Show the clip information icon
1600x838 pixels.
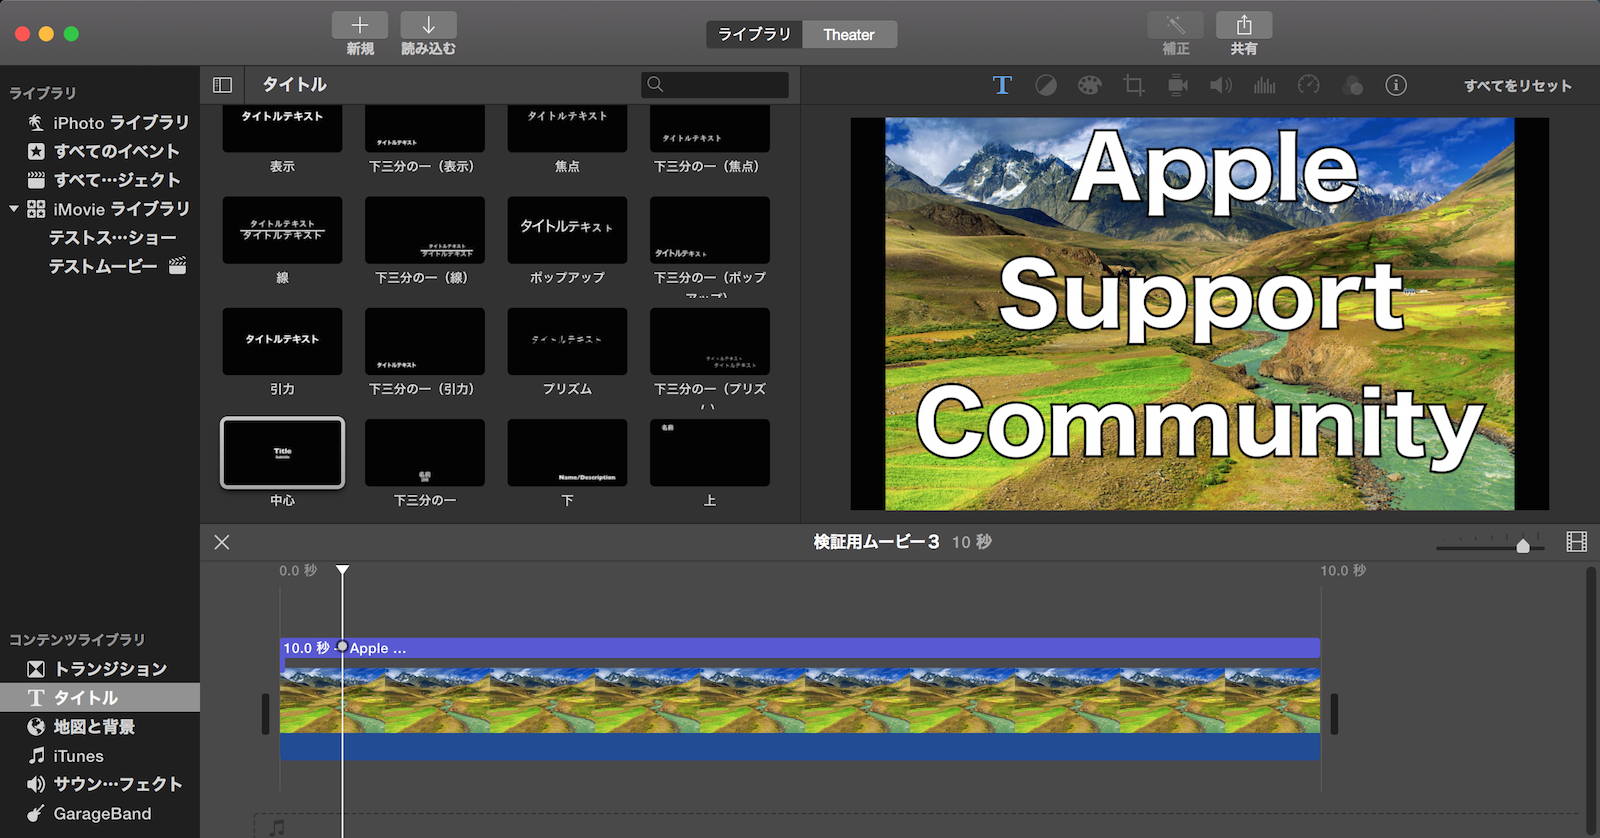point(1396,85)
